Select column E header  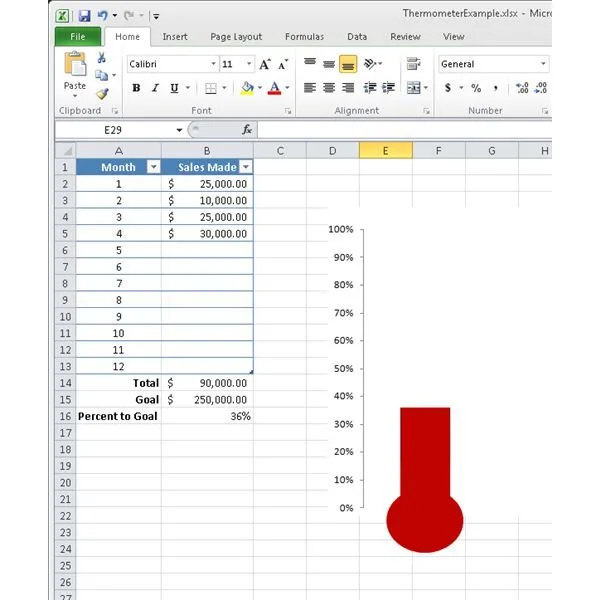[386, 151]
